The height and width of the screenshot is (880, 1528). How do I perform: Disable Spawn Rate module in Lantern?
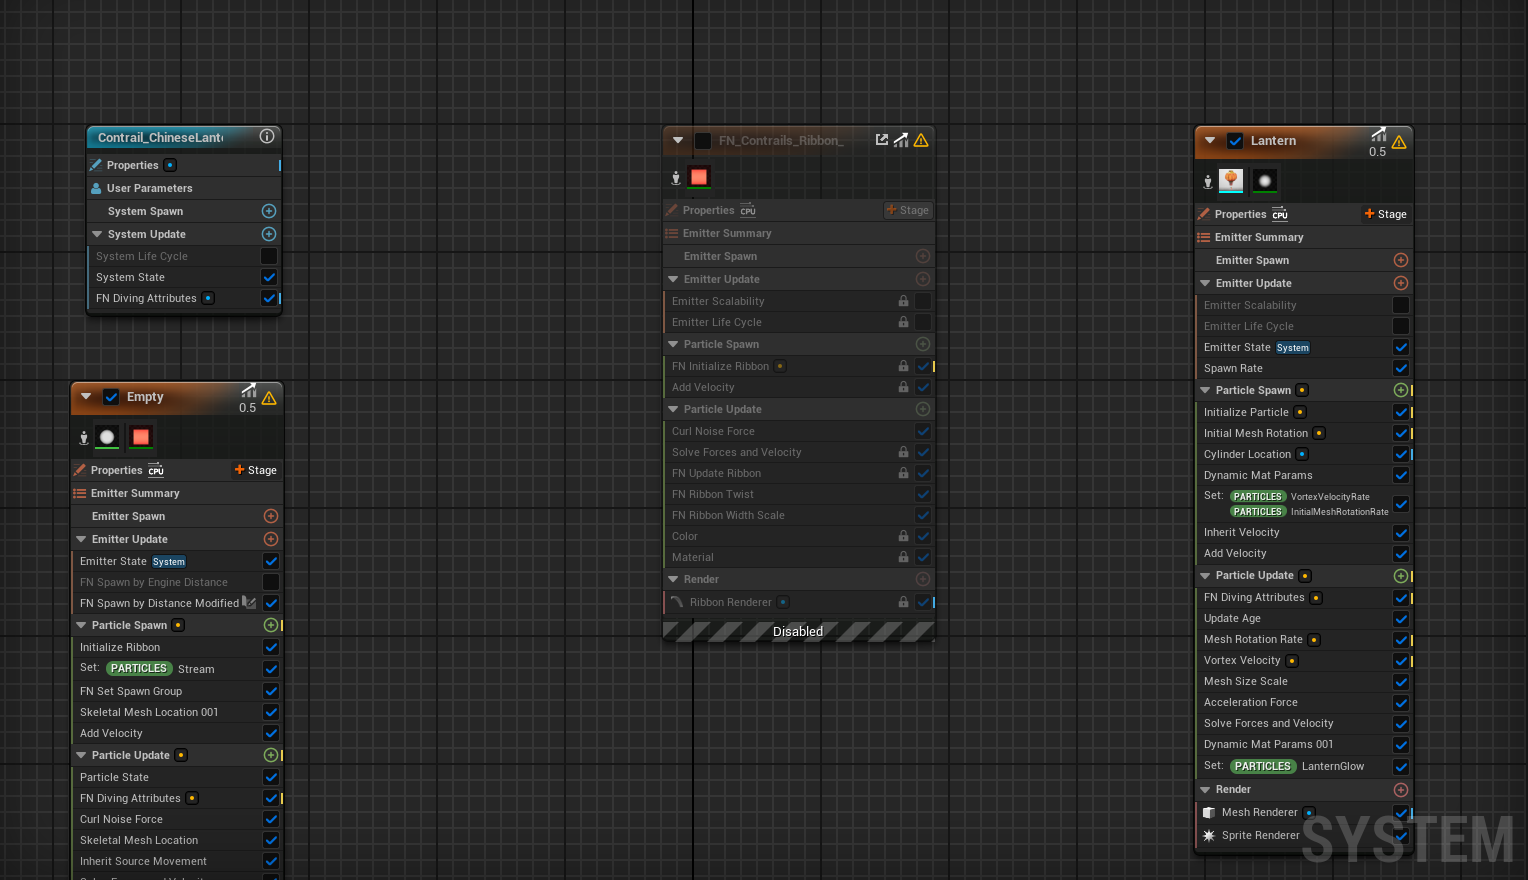coord(1401,368)
